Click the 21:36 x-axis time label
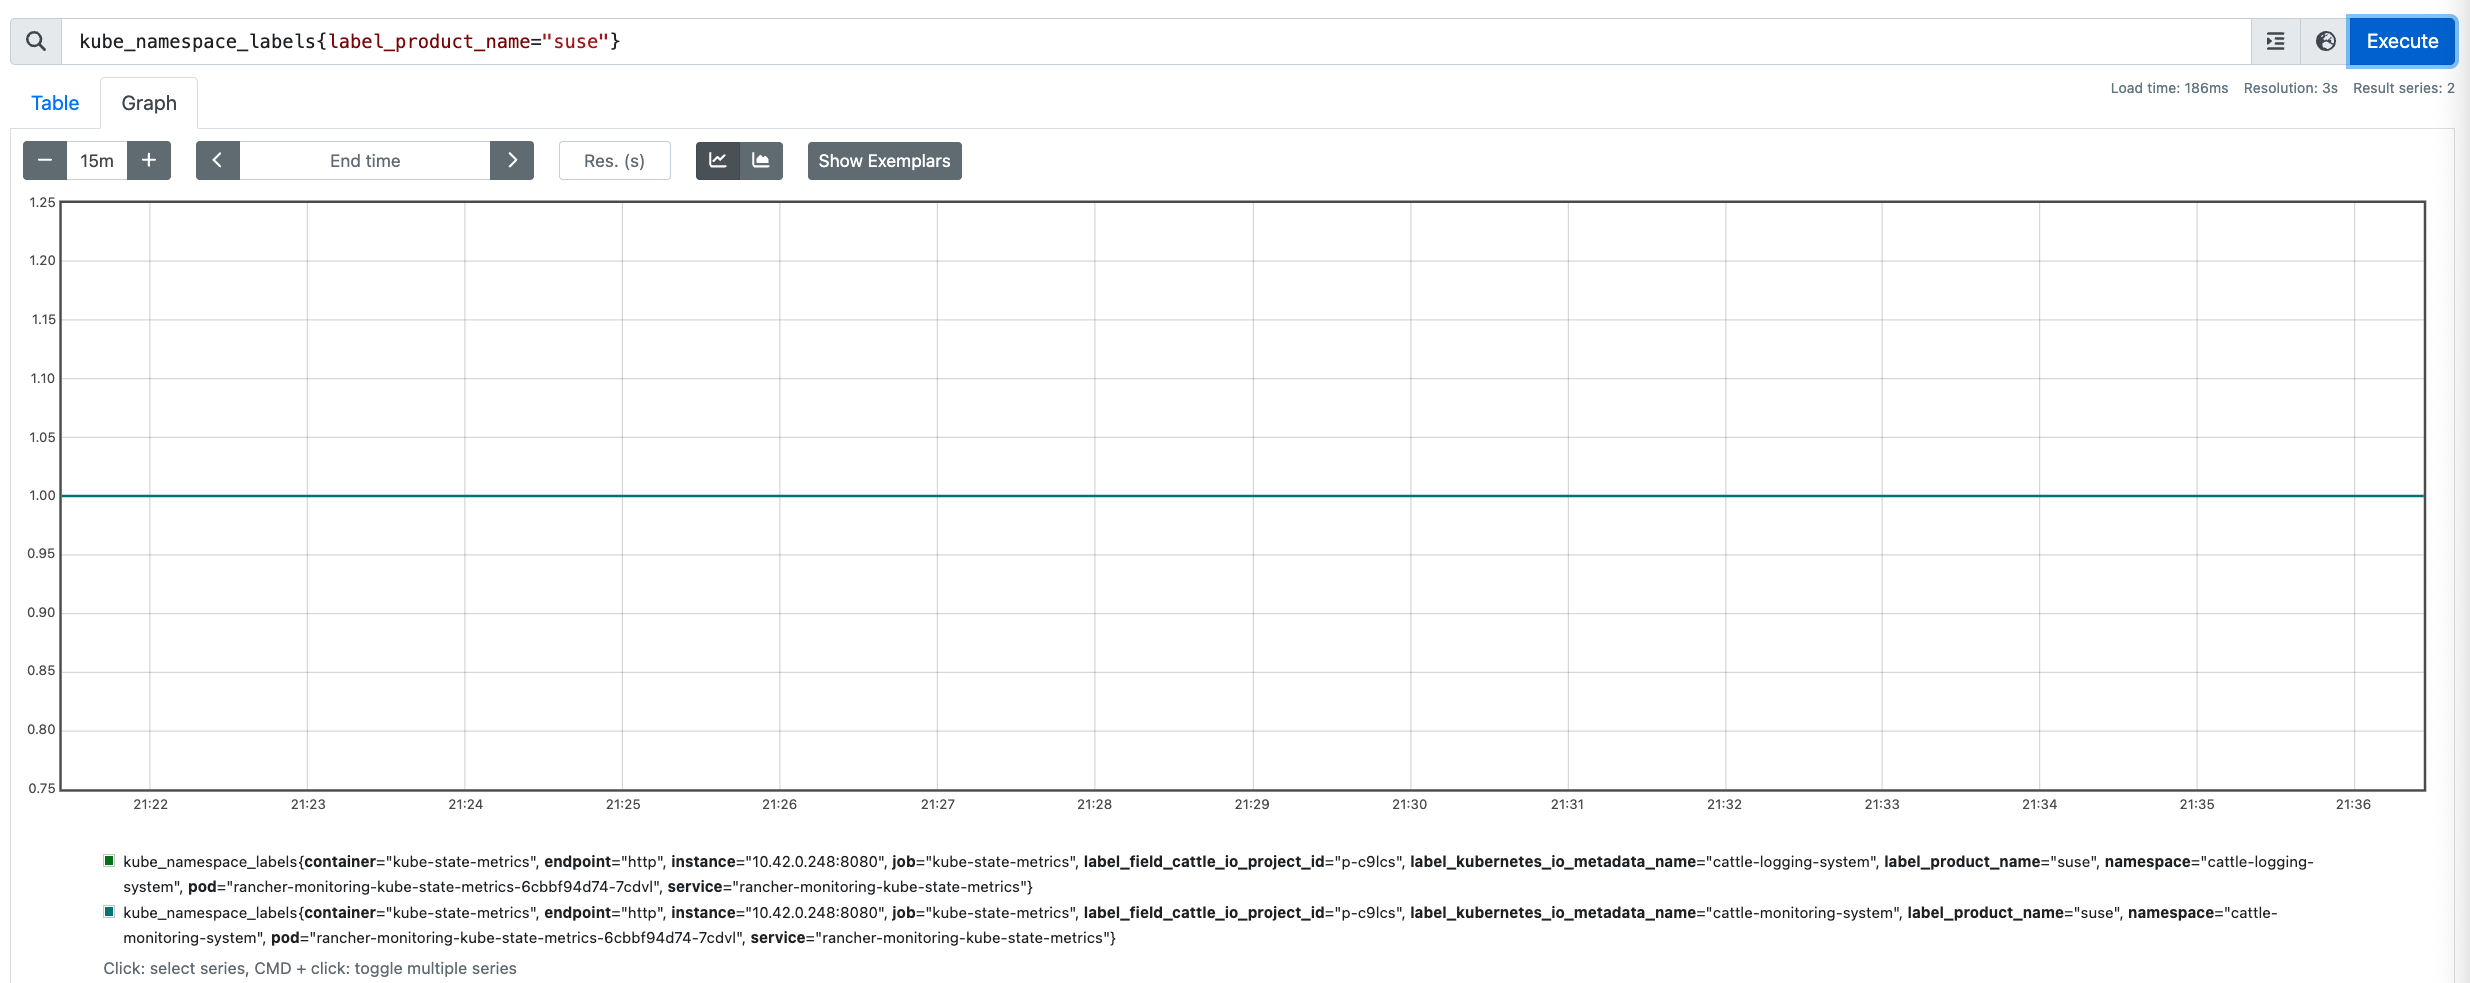The width and height of the screenshot is (2470, 983). coord(2353,804)
